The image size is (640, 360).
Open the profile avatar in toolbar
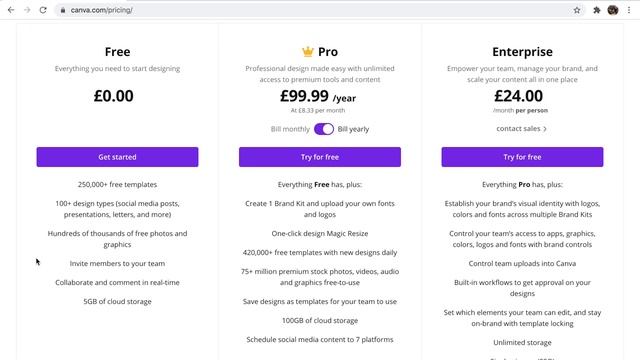point(613,10)
